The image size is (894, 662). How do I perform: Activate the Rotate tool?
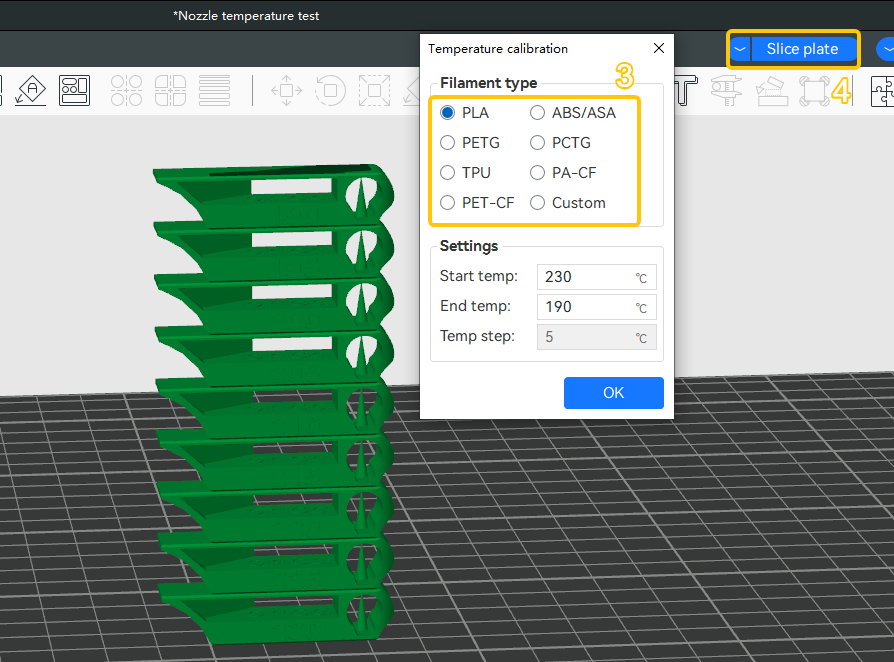coord(330,90)
